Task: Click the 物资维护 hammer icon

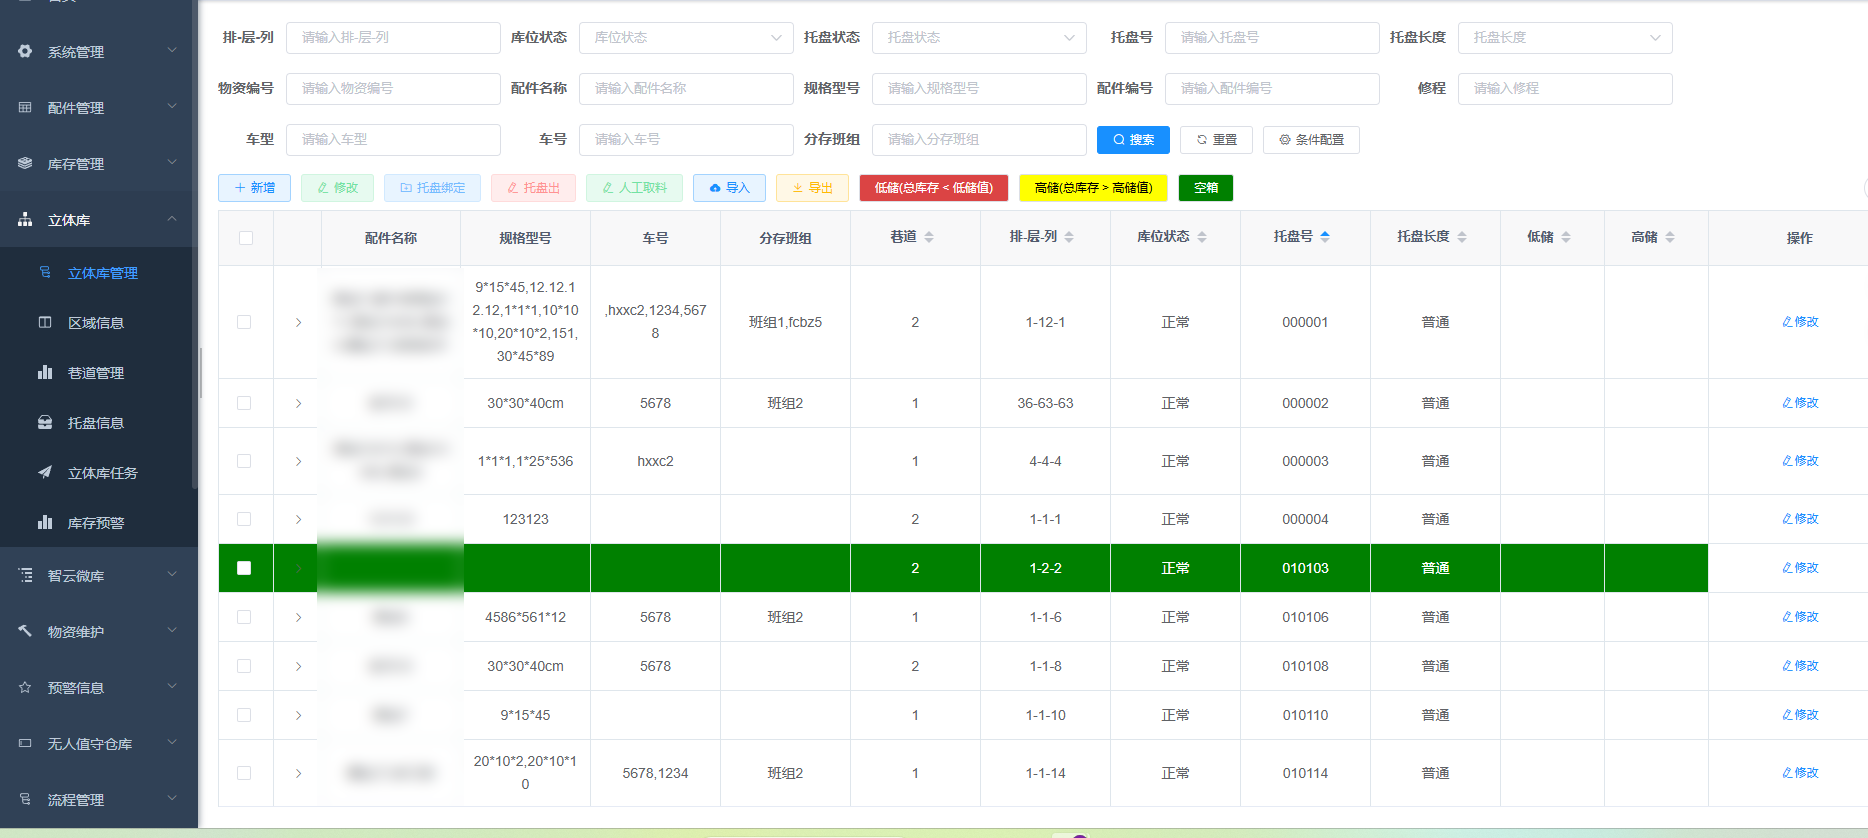Action: (x=25, y=631)
